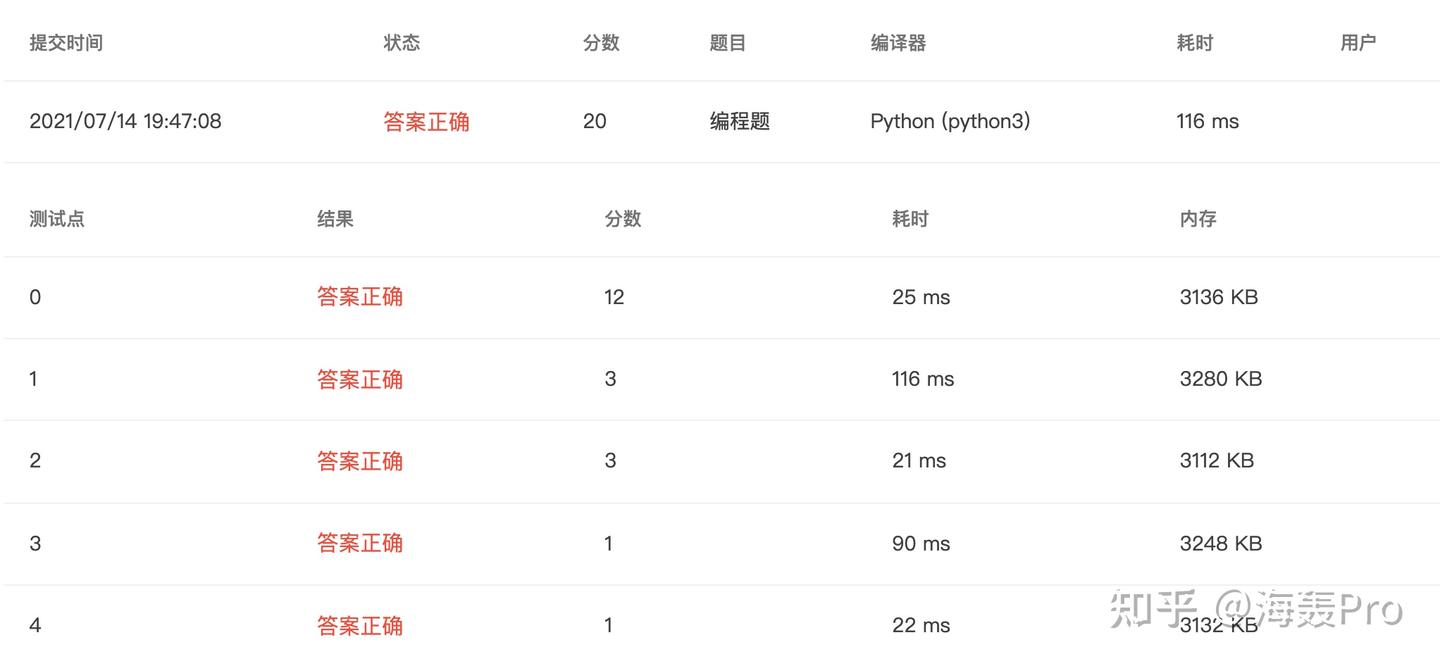Click the 结果 column header
The height and width of the screenshot is (666, 1440).
335,219
